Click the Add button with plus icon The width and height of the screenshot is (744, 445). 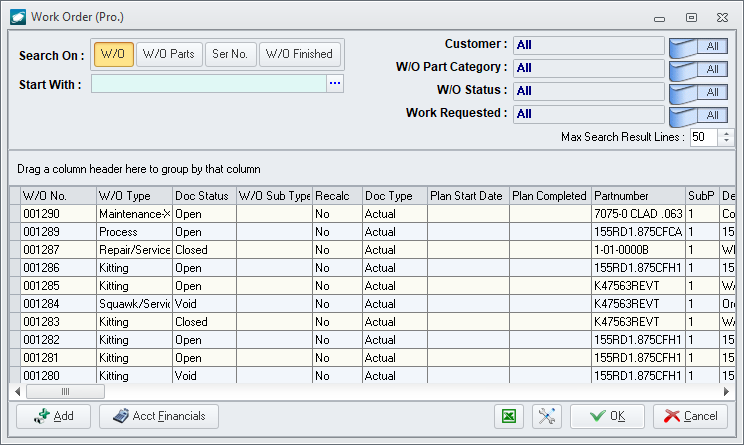click(x=53, y=416)
